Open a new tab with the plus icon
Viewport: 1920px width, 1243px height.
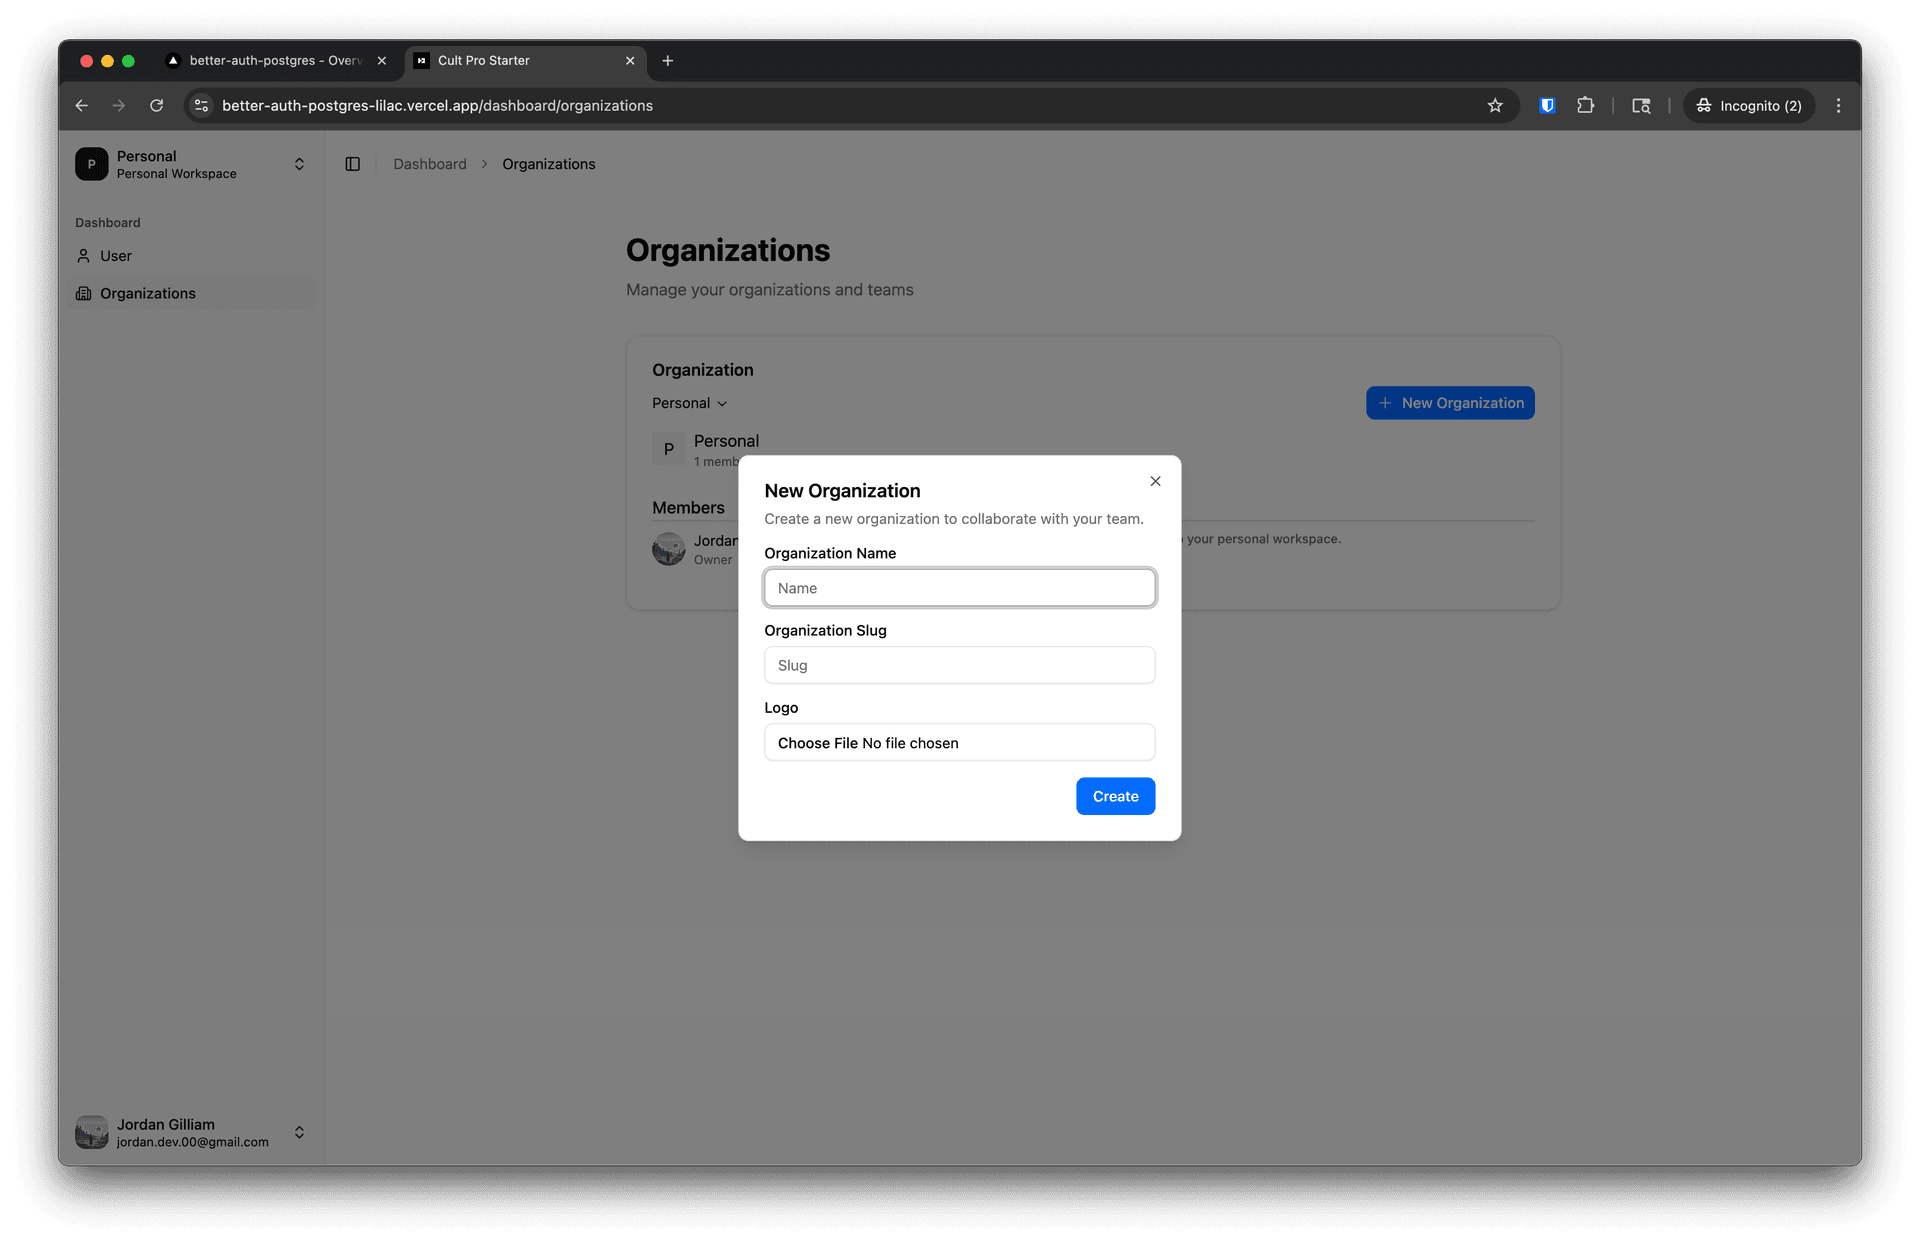click(668, 61)
